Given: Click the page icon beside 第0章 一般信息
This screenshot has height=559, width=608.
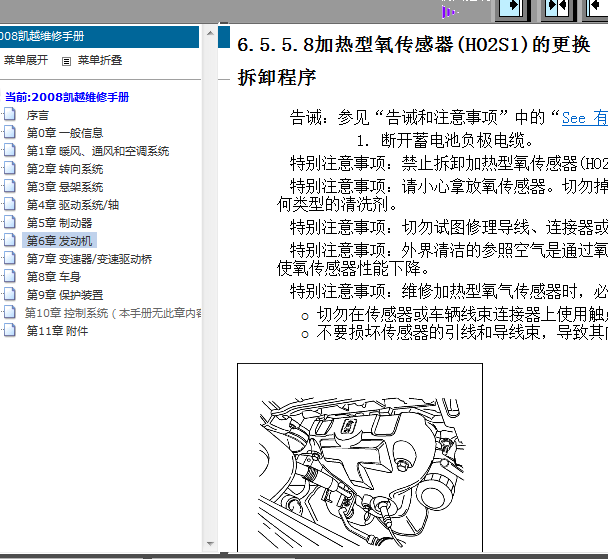Looking at the screenshot, I should [x=10, y=133].
